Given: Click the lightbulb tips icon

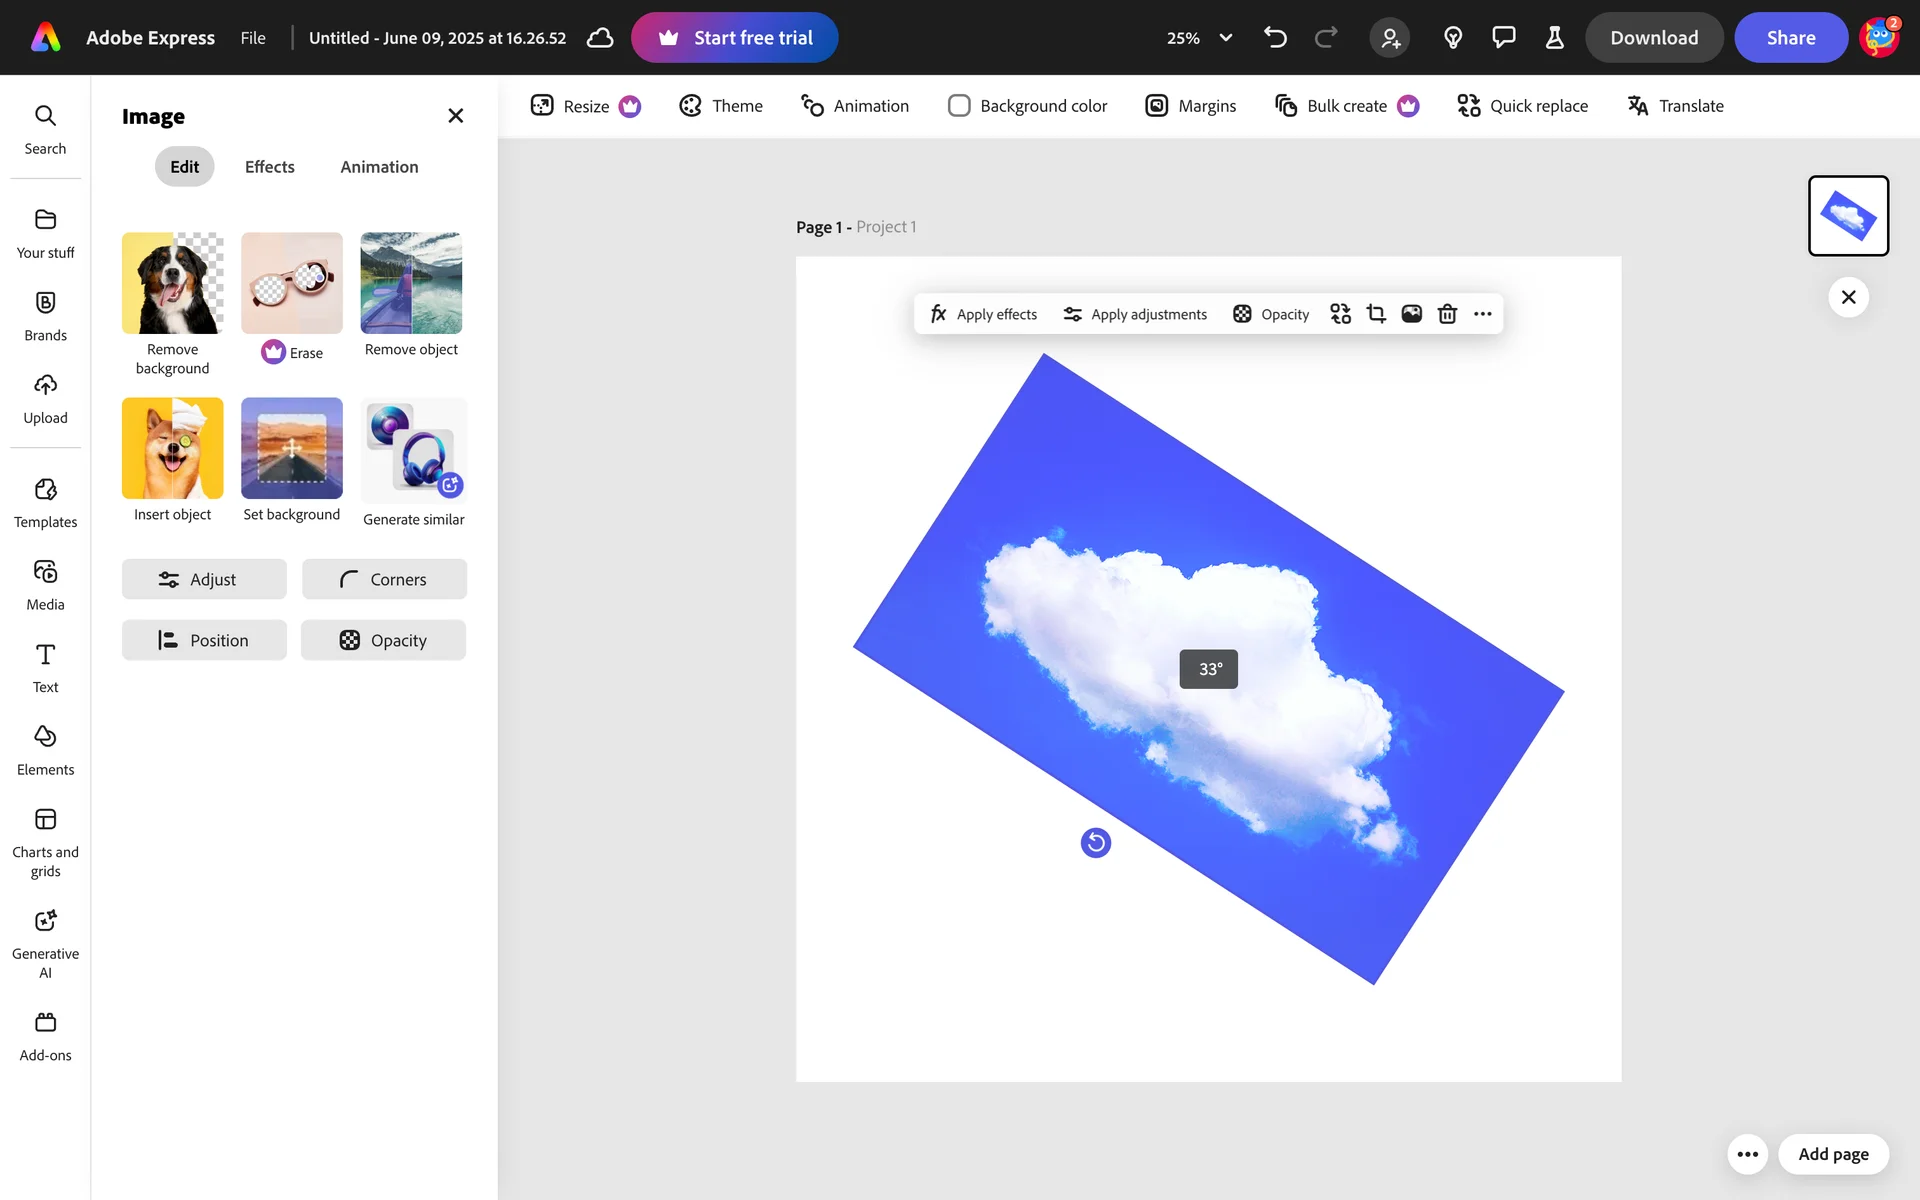Looking at the screenshot, I should pyautogui.click(x=1453, y=38).
